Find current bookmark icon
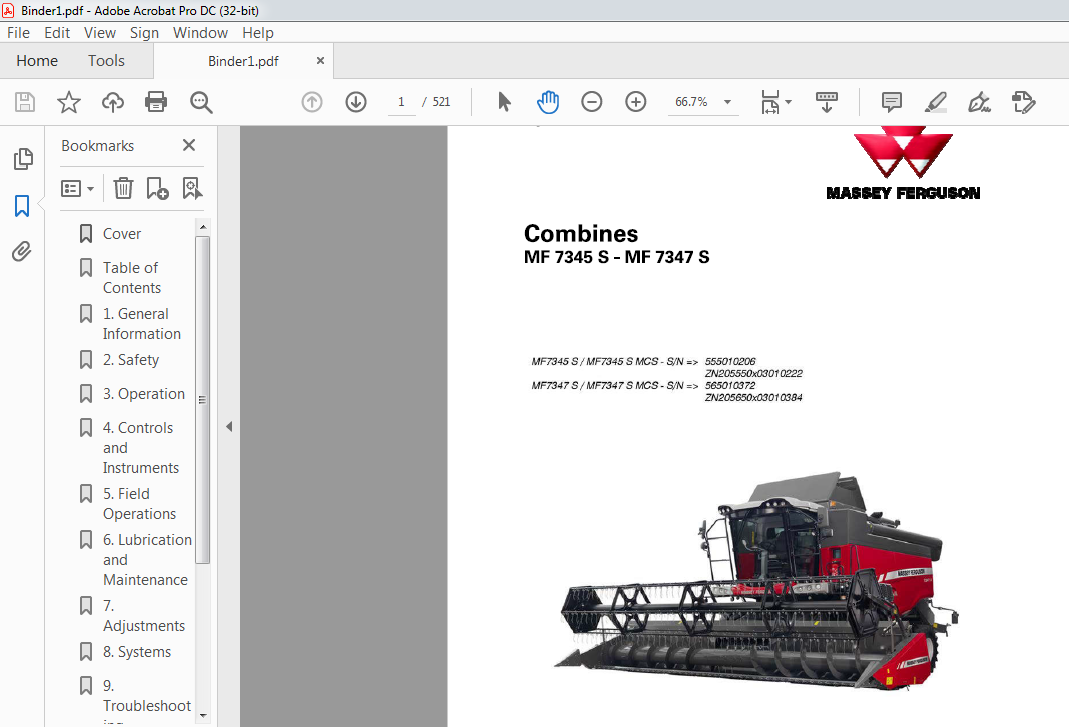Screen dimensions: 1069x727 192,188
